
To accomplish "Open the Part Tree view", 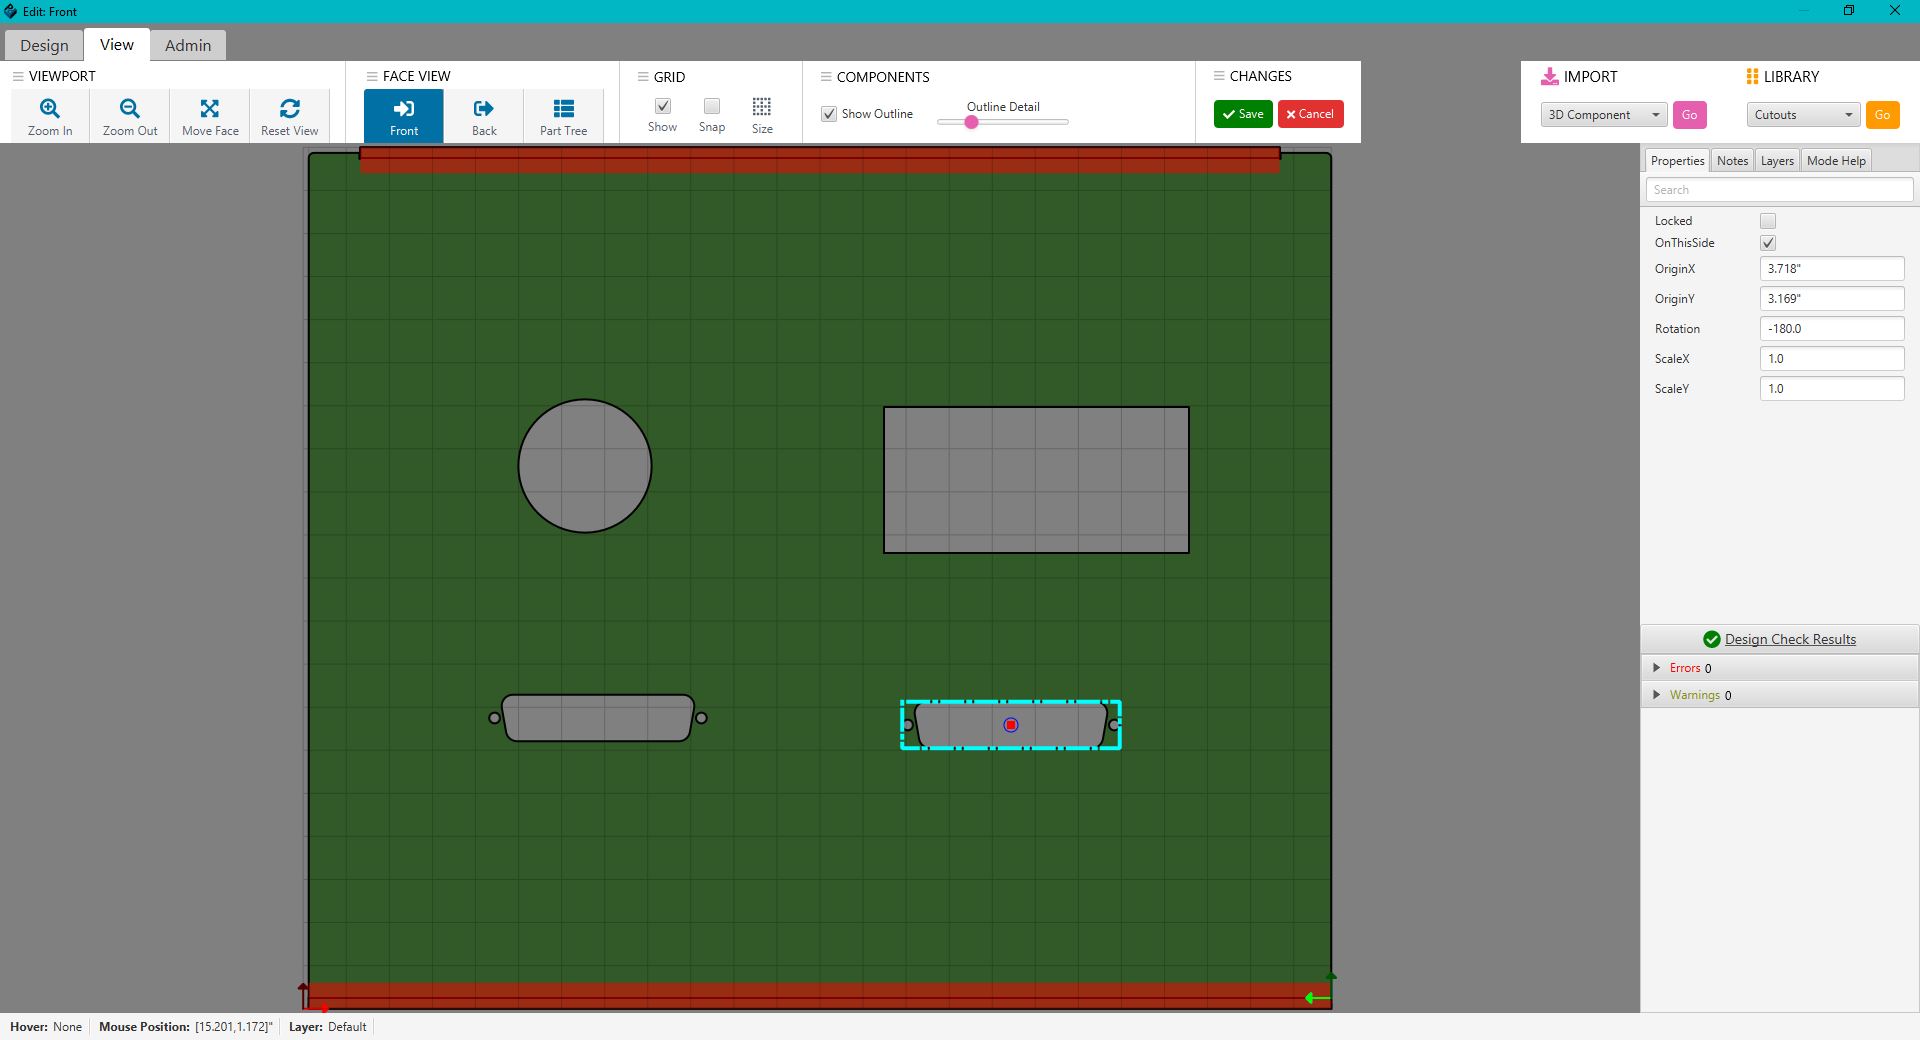I will point(564,116).
